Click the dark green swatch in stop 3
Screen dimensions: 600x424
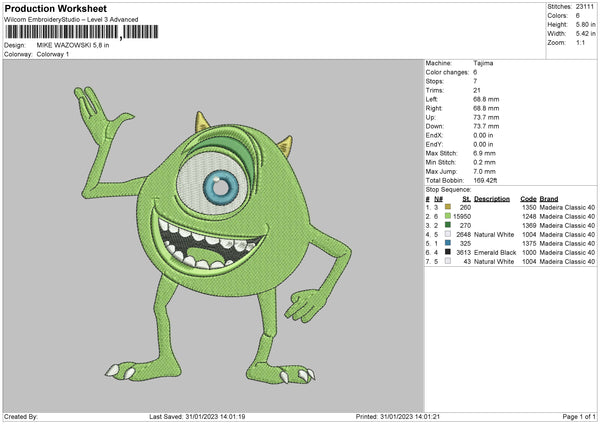tap(447, 225)
